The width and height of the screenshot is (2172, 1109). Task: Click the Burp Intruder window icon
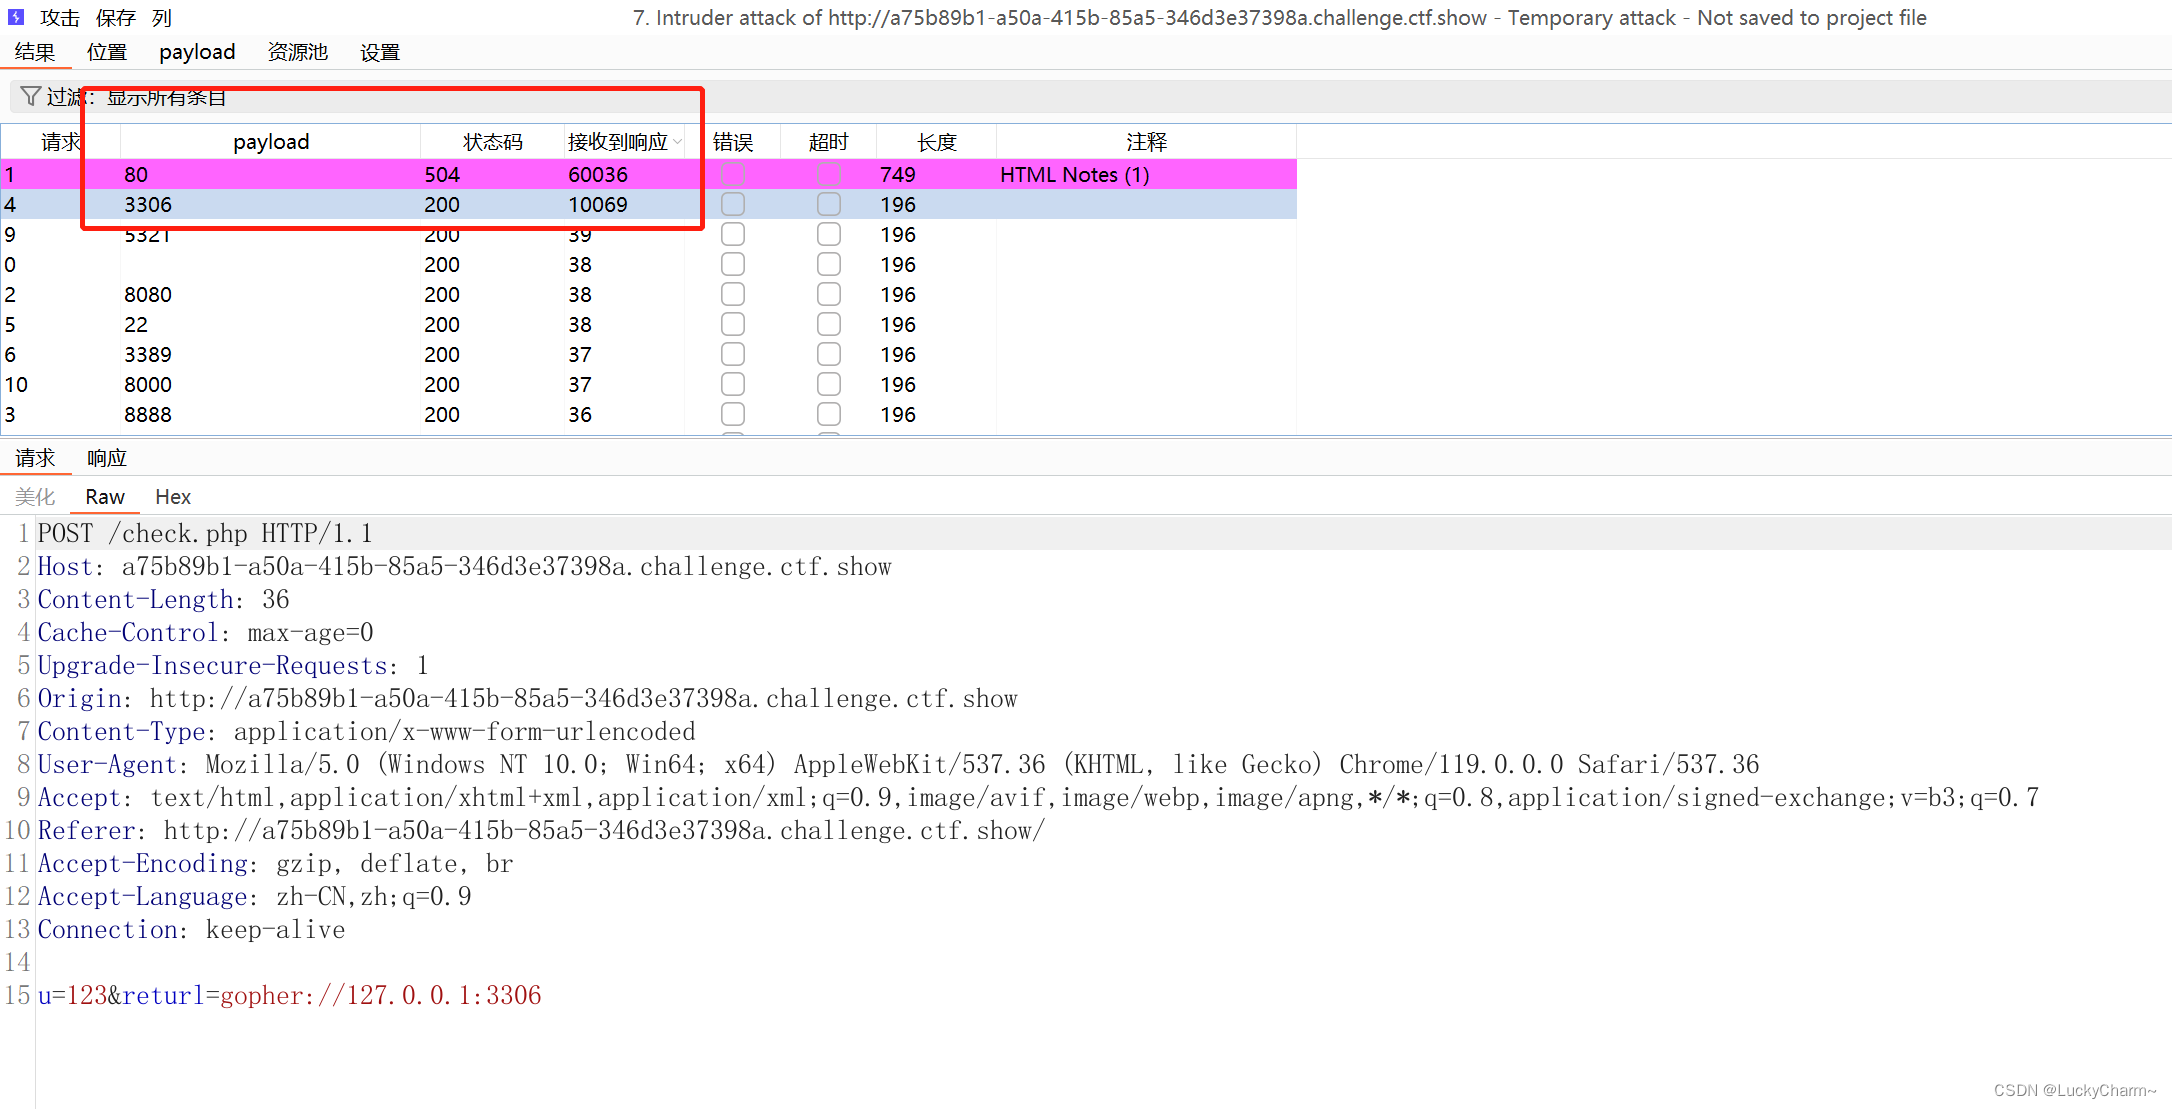15,17
